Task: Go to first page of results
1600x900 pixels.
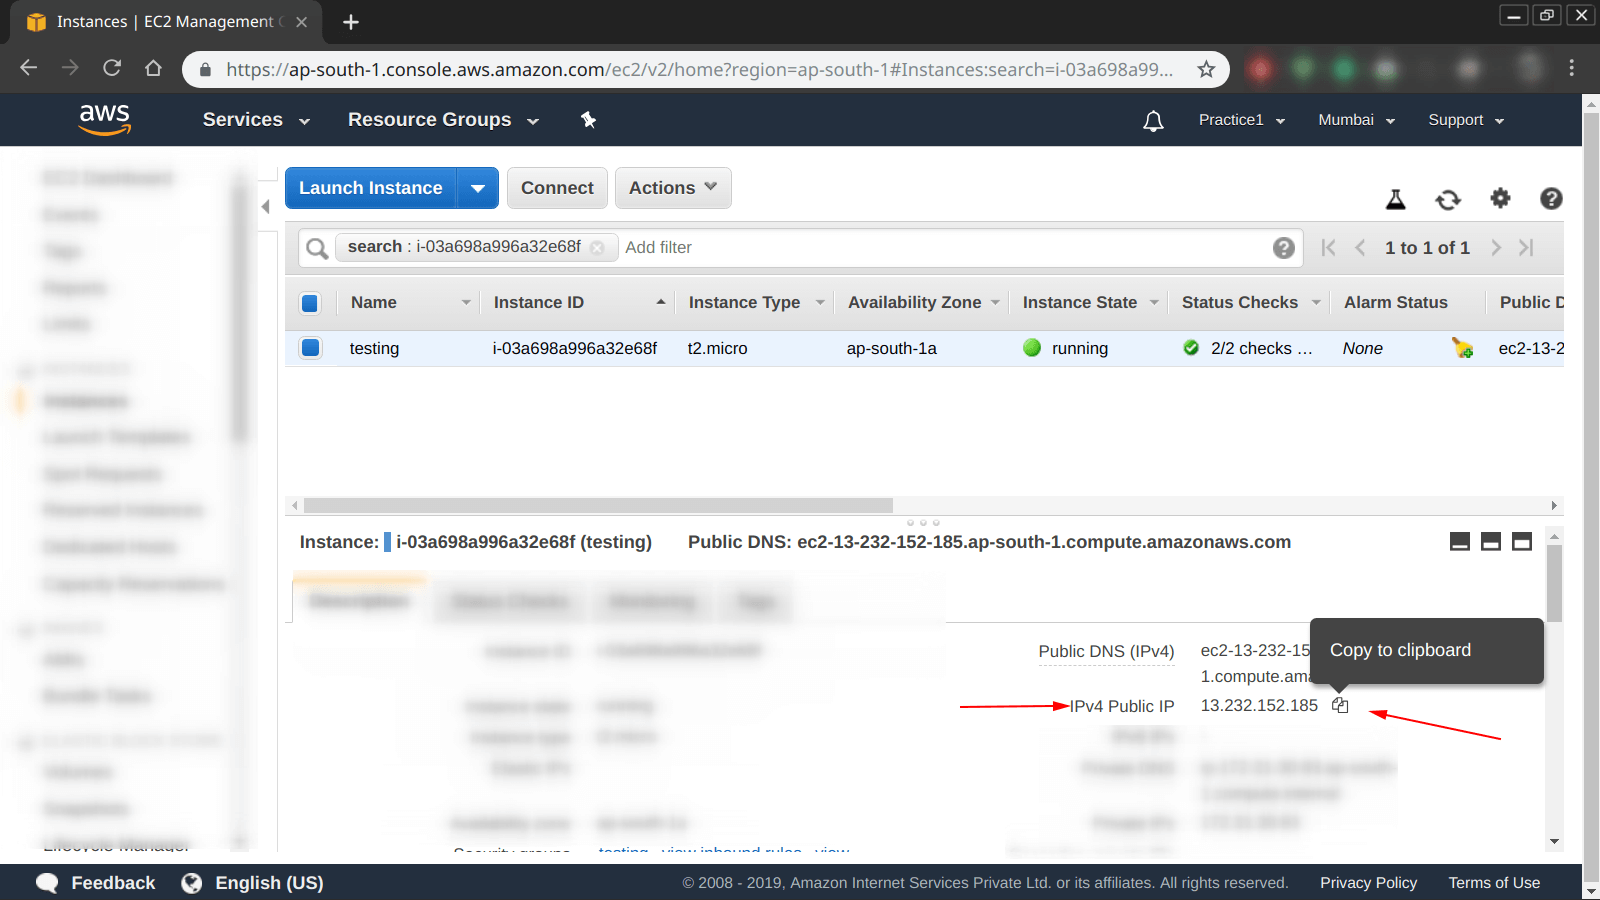Action: [1328, 248]
